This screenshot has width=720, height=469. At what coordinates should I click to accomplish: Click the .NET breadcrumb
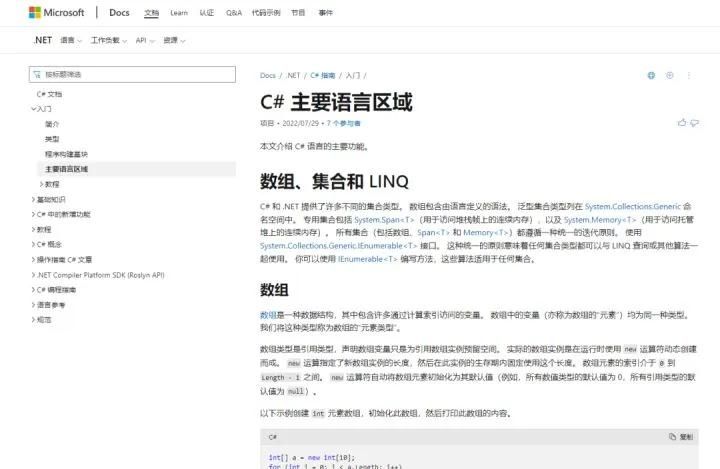(x=292, y=75)
